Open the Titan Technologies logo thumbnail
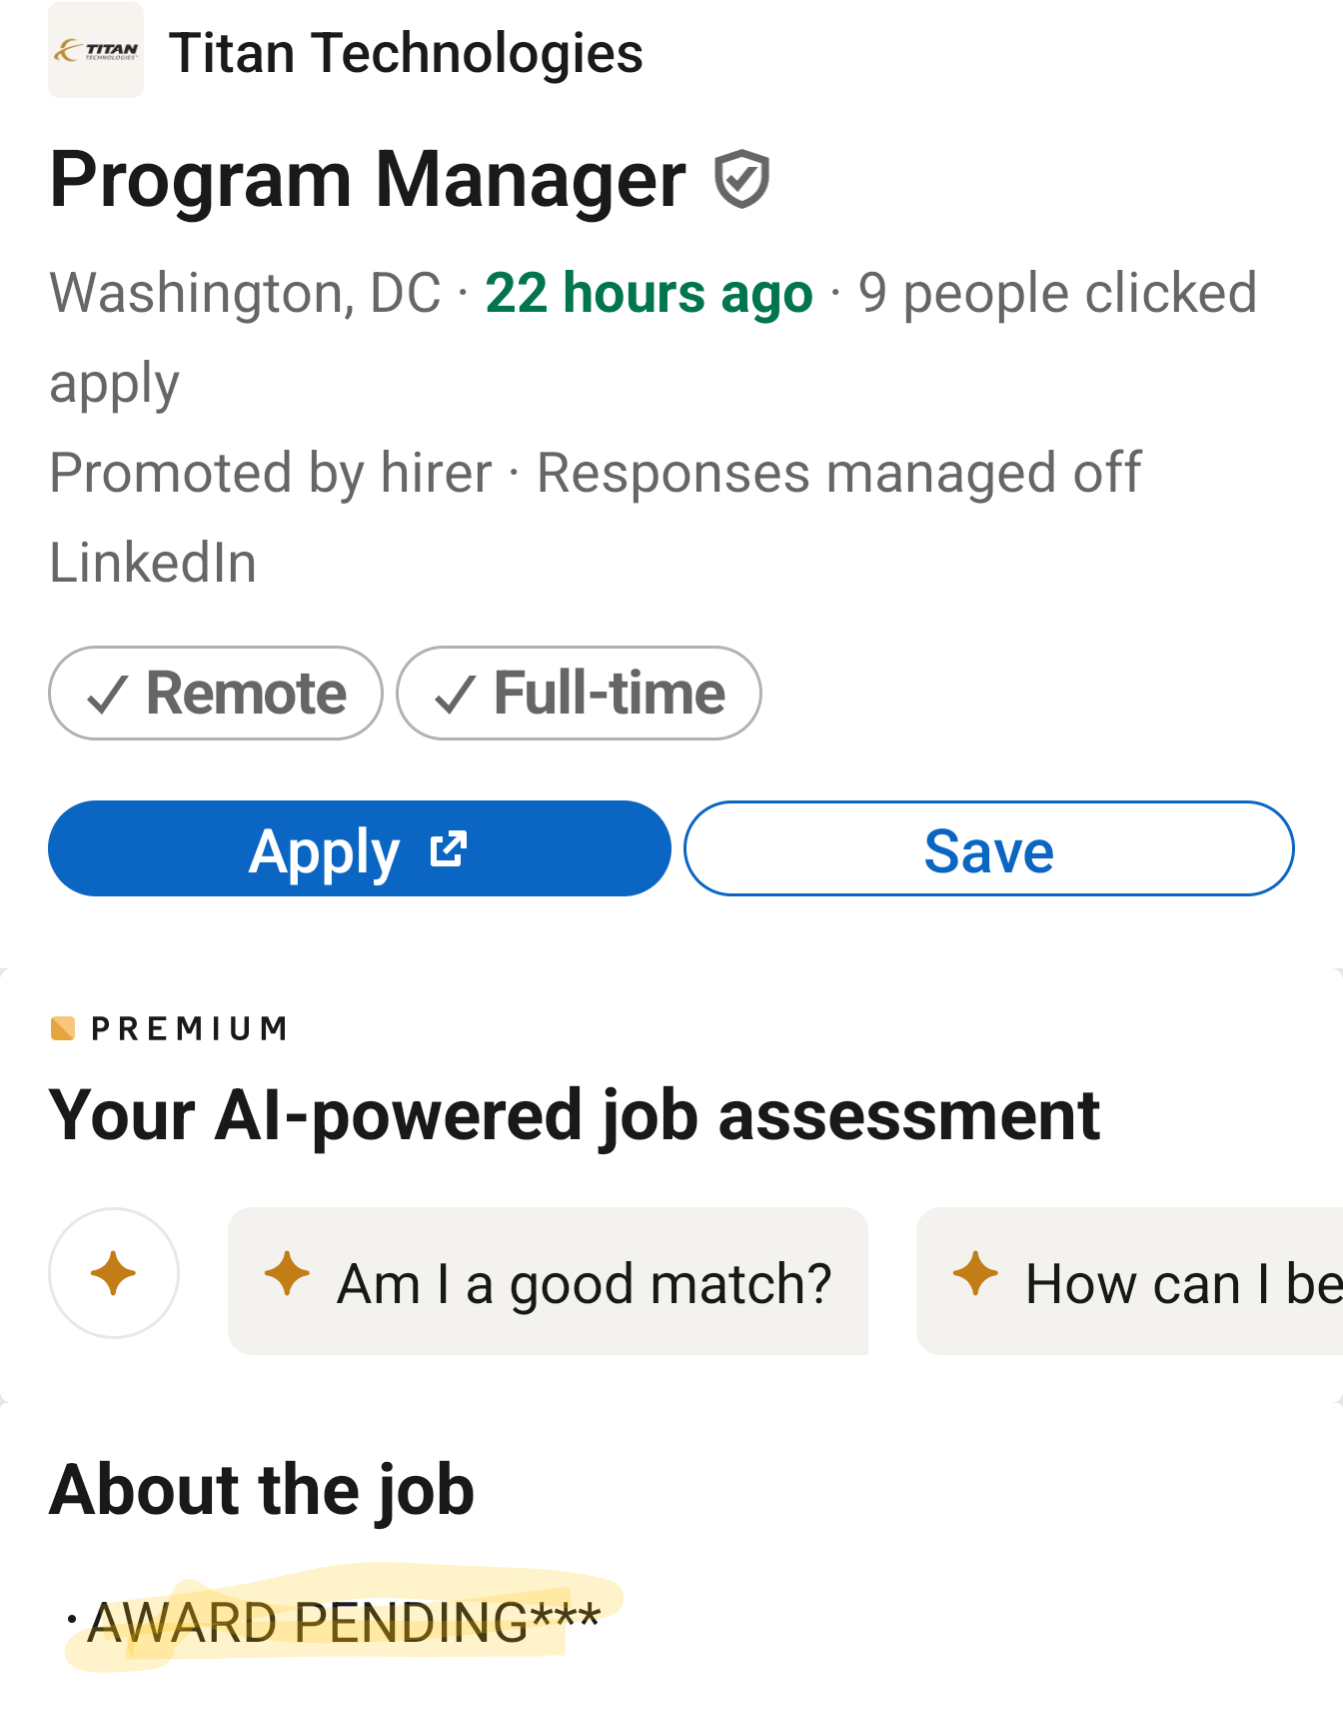1343x1715 pixels. tap(96, 51)
